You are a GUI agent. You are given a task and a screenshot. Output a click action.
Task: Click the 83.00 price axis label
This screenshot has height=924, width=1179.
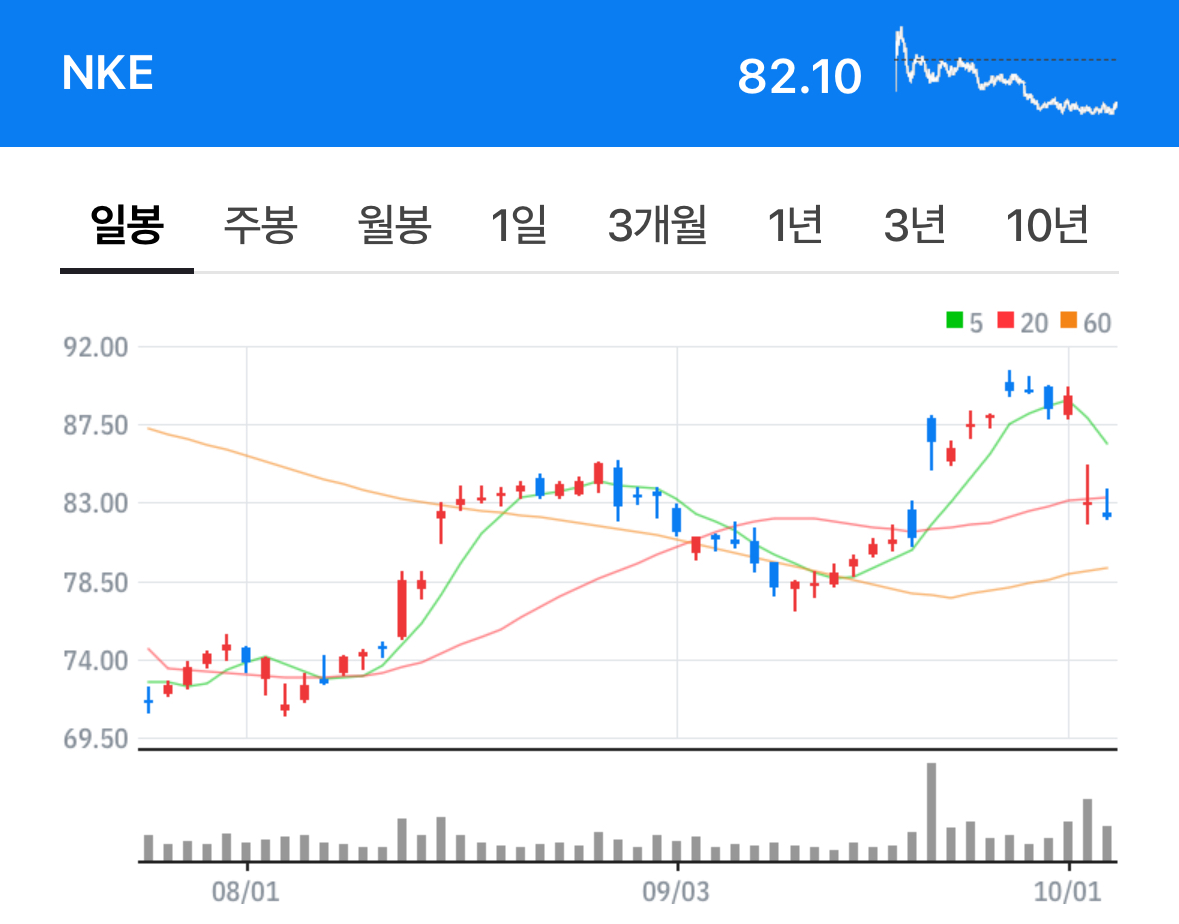(x=95, y=503)
